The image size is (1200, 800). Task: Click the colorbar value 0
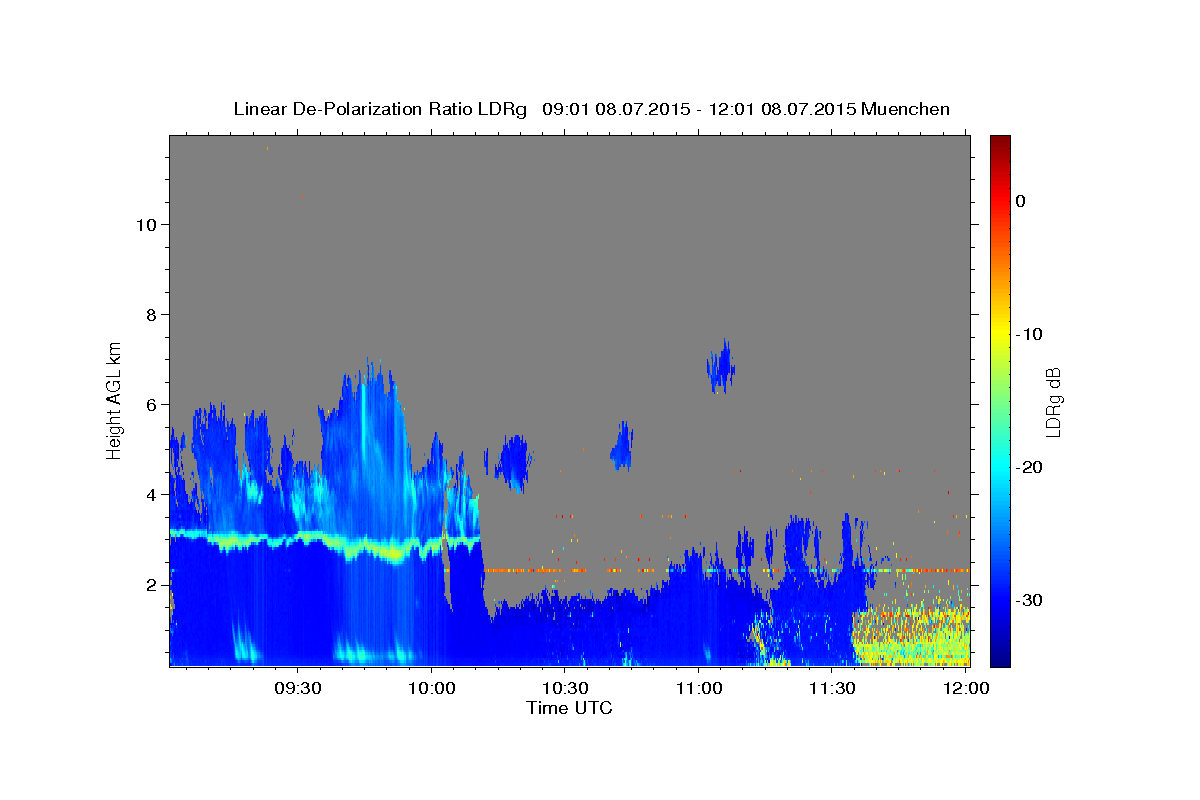point(1020,201)
